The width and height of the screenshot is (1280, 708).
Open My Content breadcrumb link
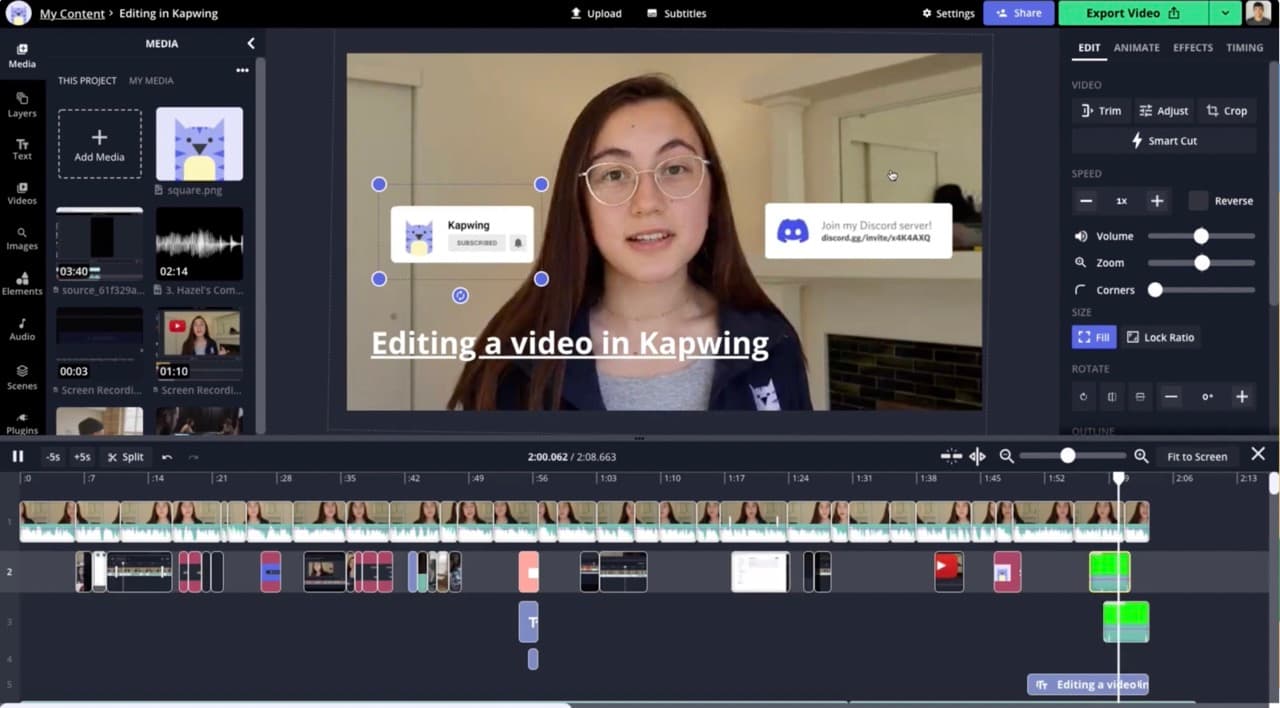72,14
